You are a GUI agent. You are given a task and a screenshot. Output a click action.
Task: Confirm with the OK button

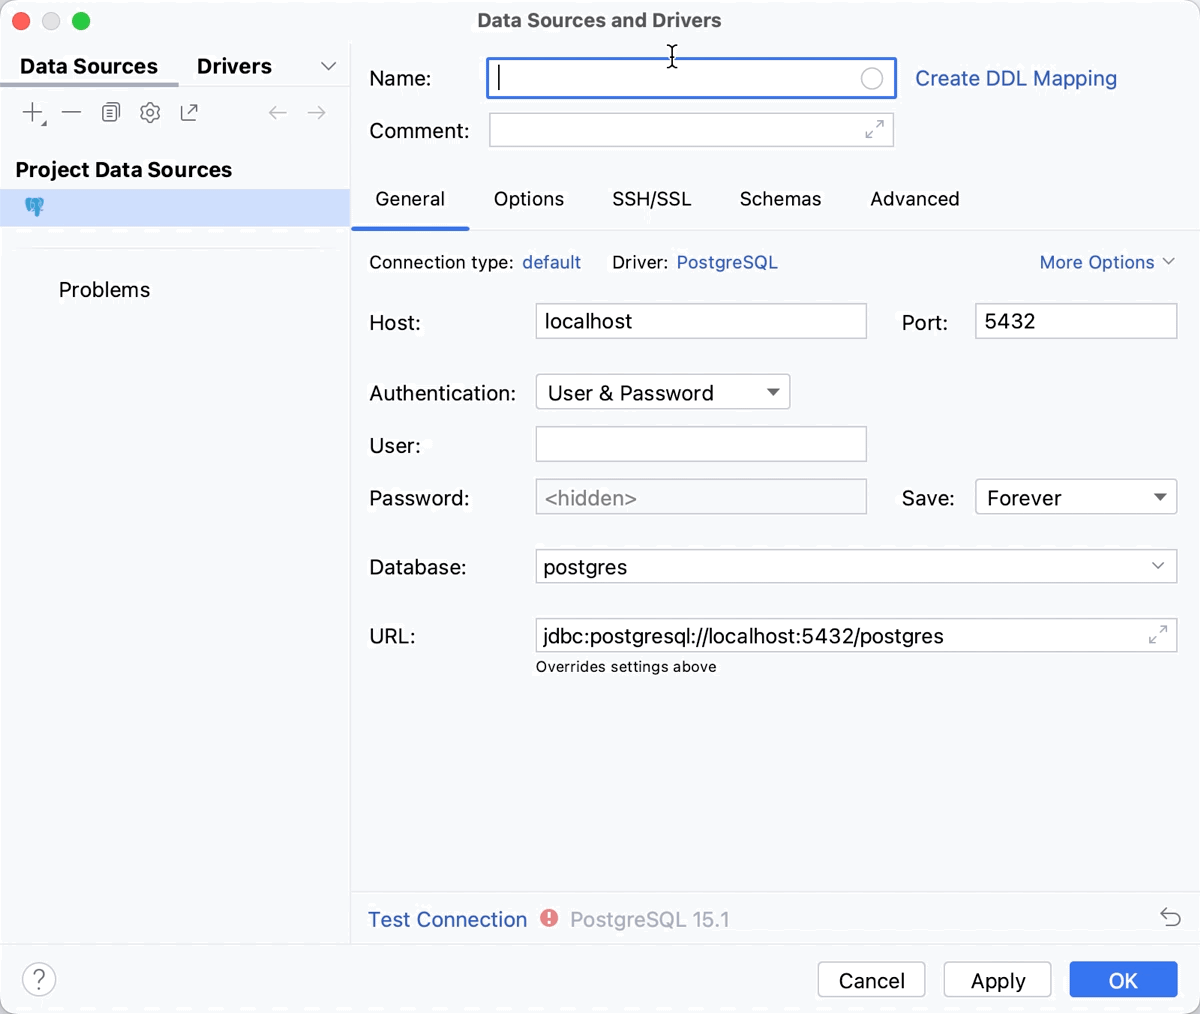click(1123, 980)
